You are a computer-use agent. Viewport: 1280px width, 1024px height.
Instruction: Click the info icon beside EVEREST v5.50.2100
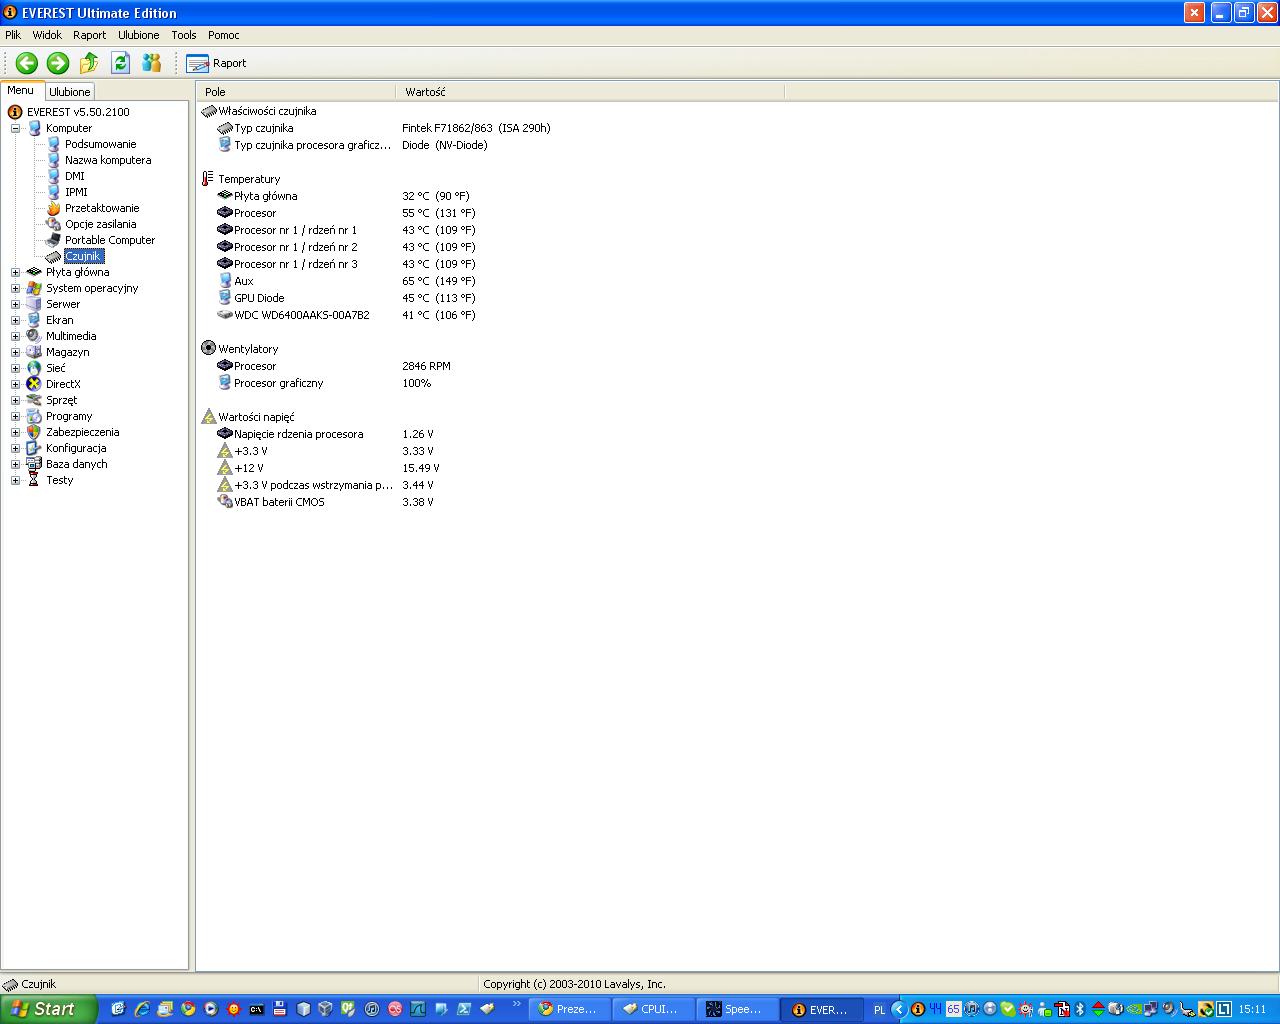pyautogui.click(x=15, y=112)
